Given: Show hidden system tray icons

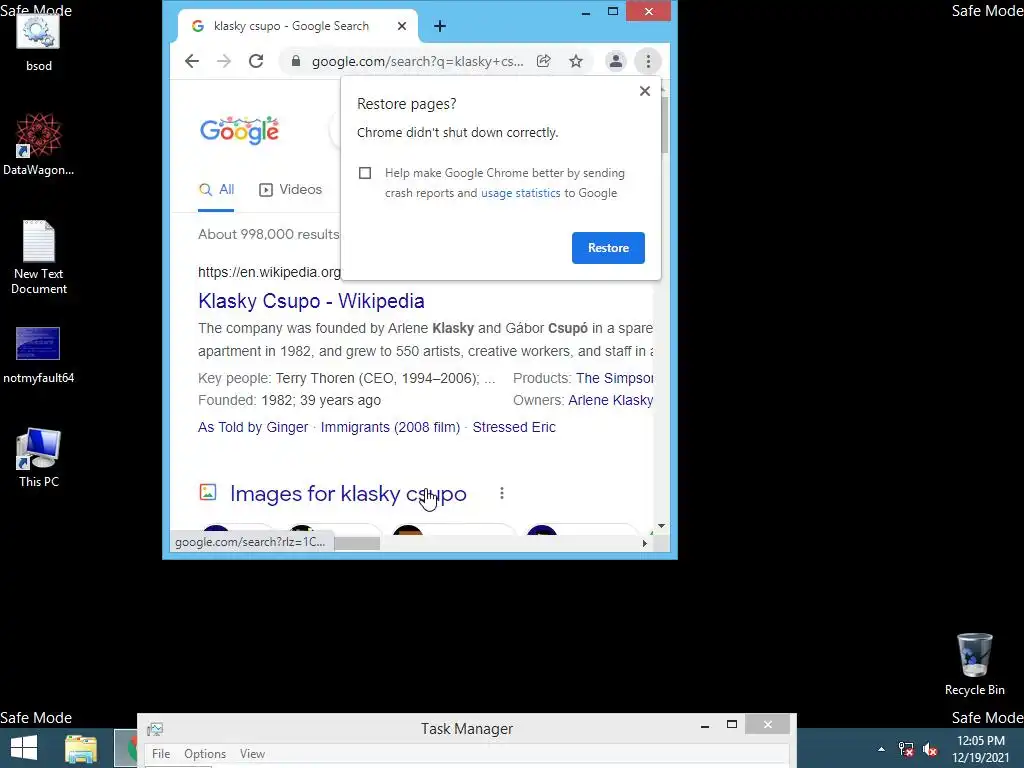Looking at the screenshot, I should point(881,749).
